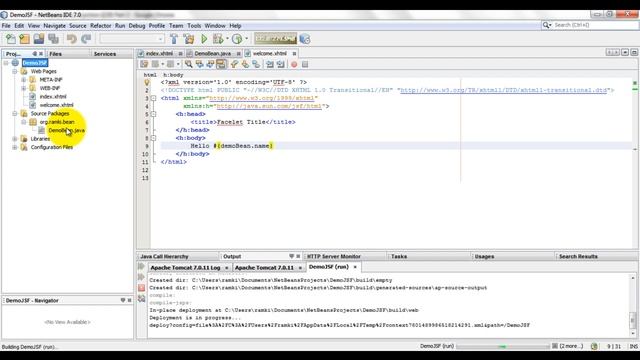640x360 pixels.
Task: Select index.xhtml in project tree
Action: pos(53,97)
